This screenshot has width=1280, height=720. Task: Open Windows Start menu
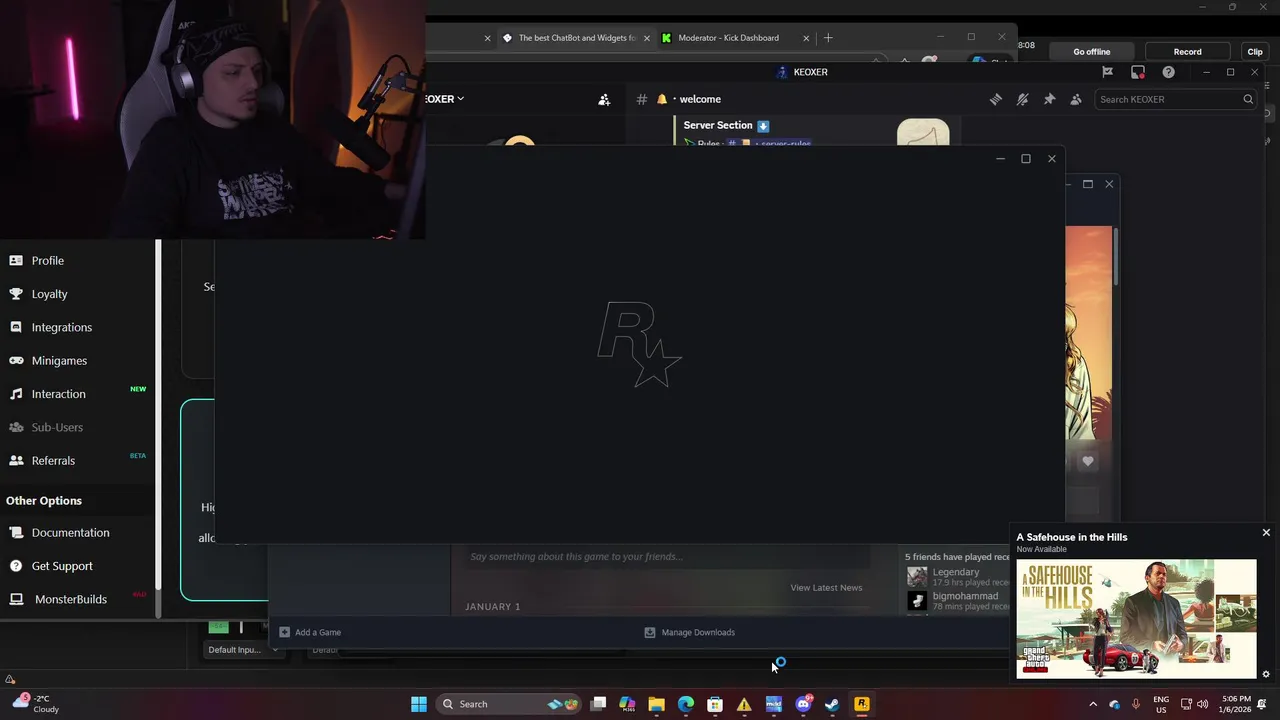click(x=419, y=704)
